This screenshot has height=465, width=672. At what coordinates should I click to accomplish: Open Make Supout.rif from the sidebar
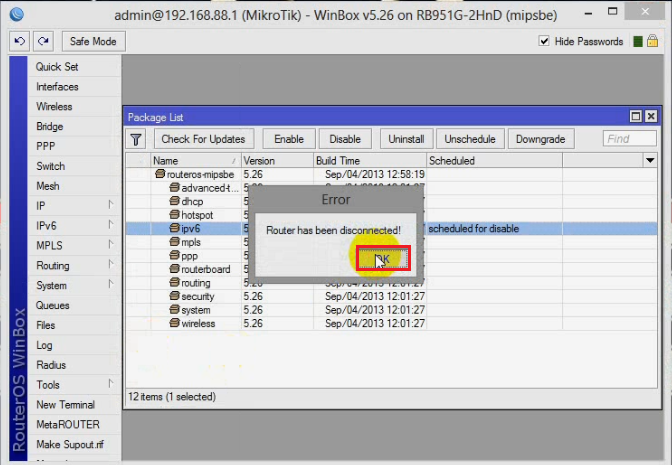[70, 444]
